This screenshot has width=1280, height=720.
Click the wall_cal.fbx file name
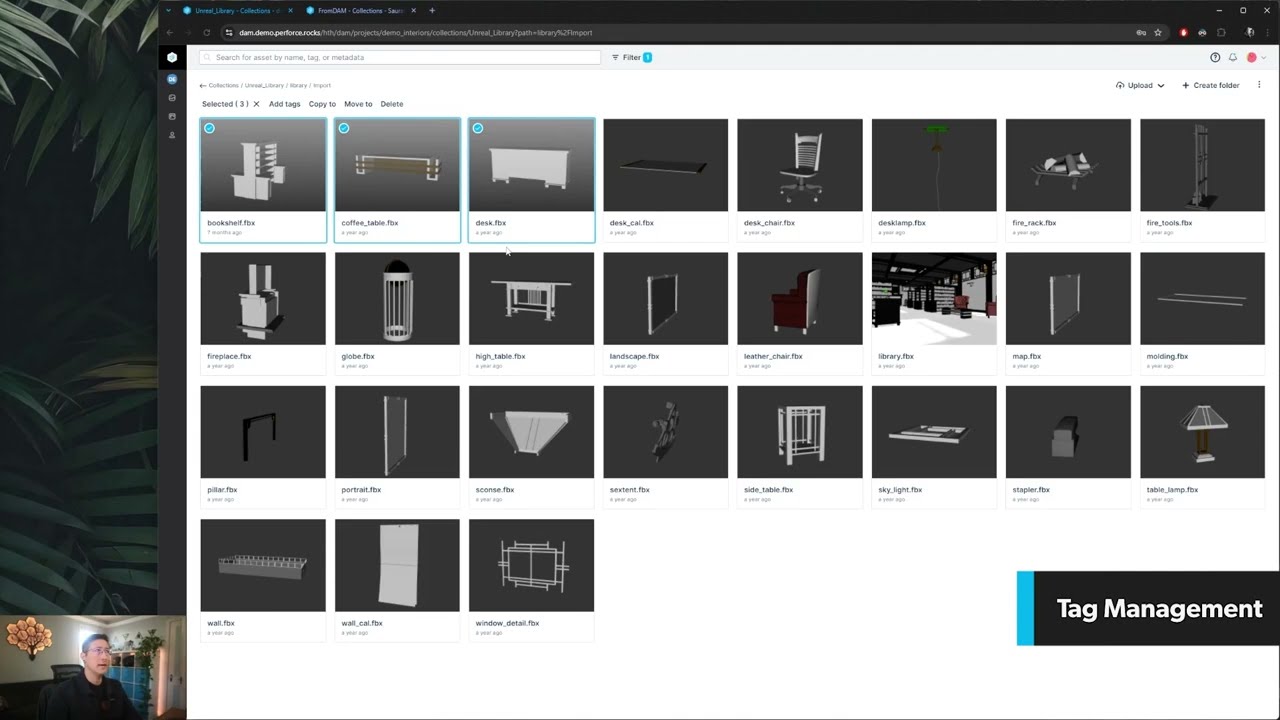pos(362,623)
